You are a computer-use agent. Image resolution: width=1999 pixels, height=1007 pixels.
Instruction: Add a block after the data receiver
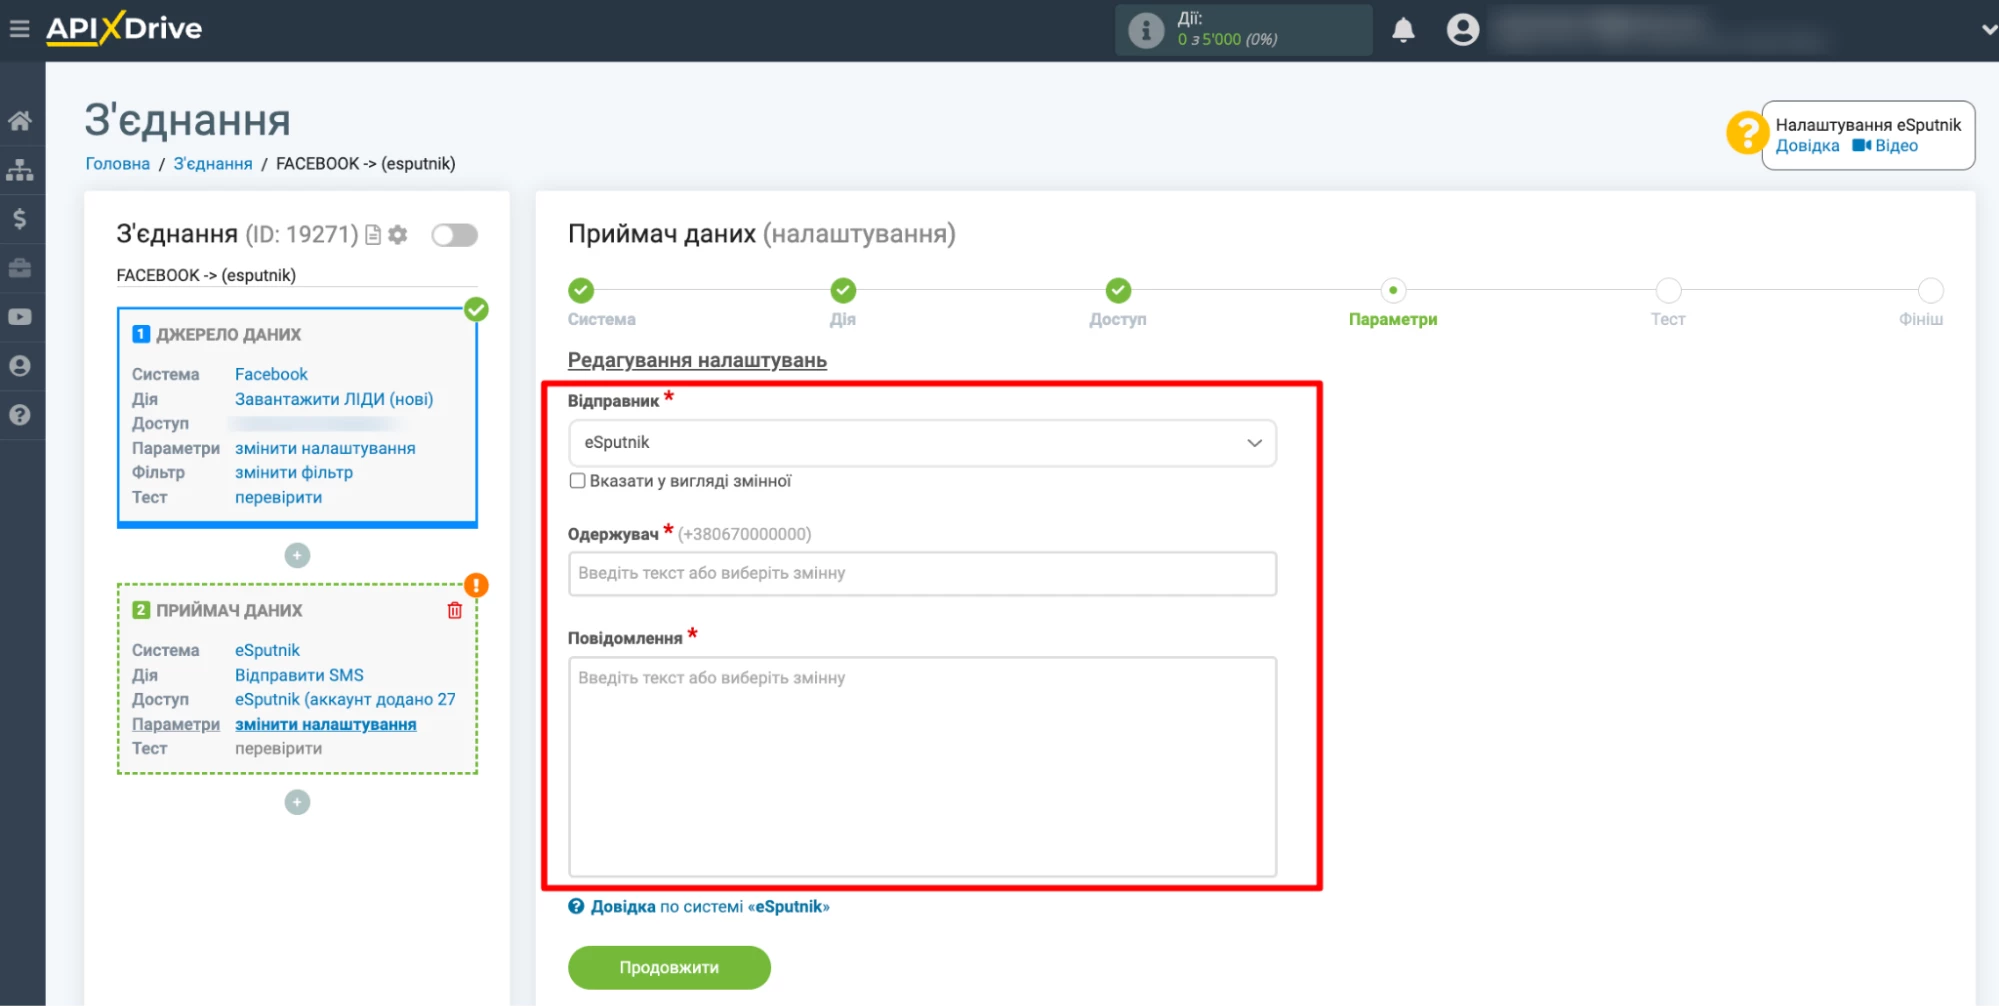click(x=297, y=802)
